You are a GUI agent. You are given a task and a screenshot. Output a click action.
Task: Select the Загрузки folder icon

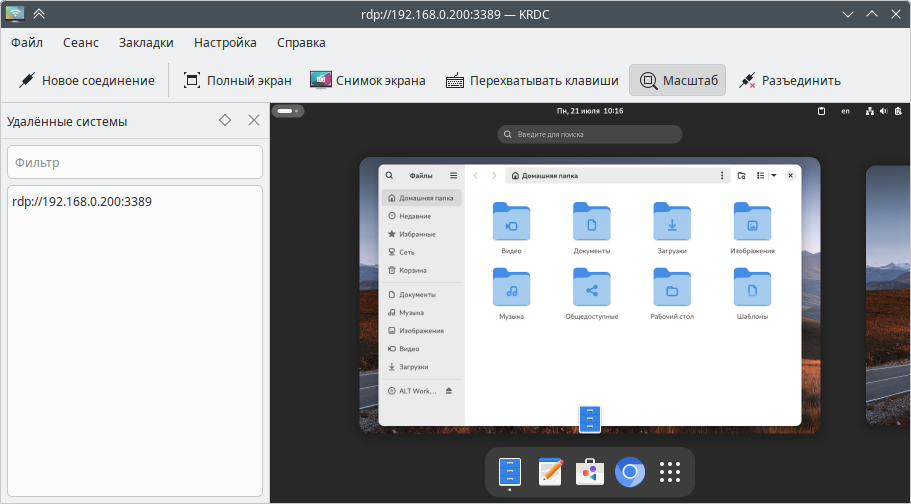[672, 221]
